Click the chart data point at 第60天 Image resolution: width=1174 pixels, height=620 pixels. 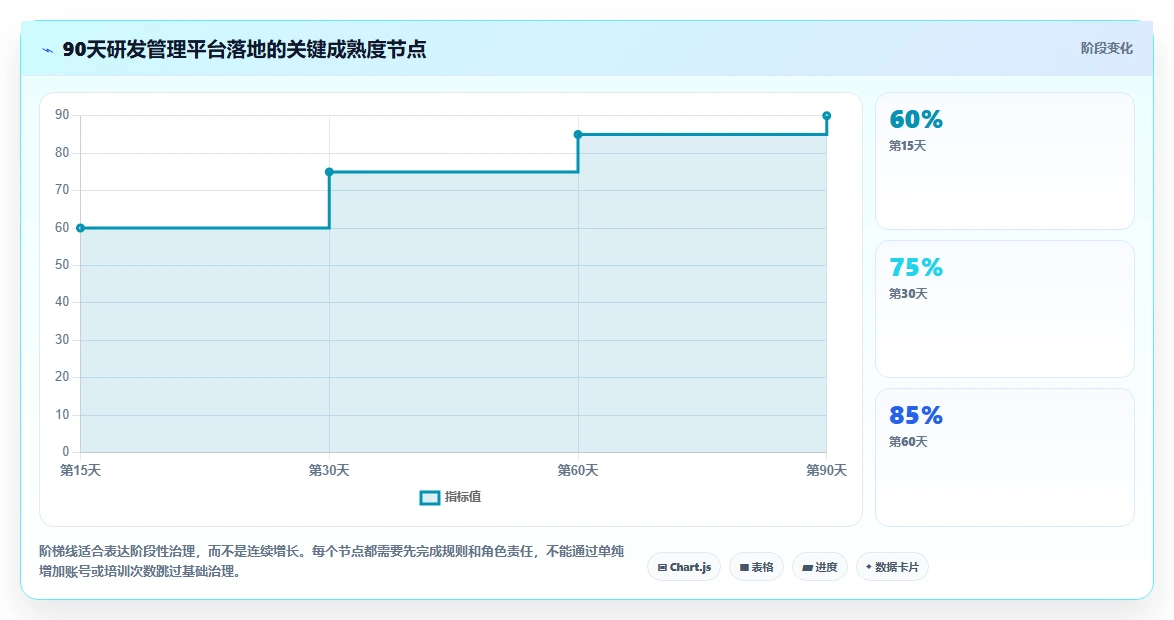pos(578,135)
